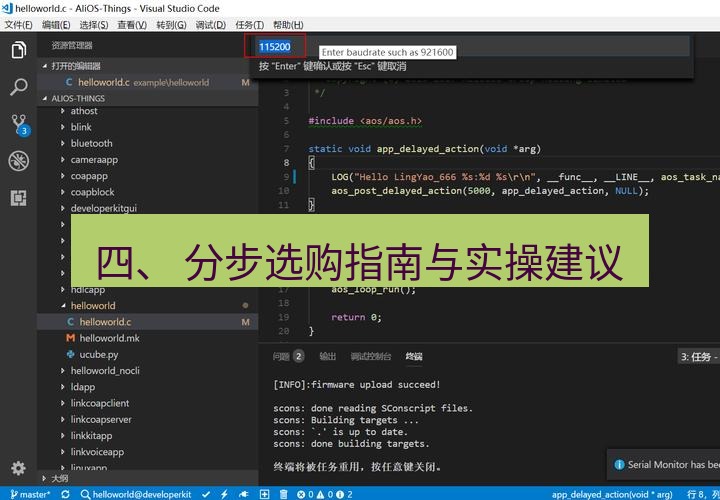Viewport: 720px width, 500px height.
Task: Click the #include <aos/aos.h> code line
Action: [365, 121]
